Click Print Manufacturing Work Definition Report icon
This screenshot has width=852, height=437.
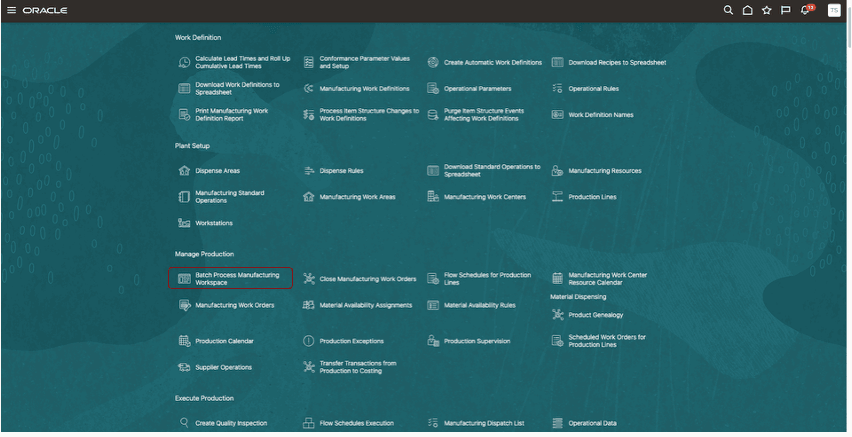click(184, 115)
